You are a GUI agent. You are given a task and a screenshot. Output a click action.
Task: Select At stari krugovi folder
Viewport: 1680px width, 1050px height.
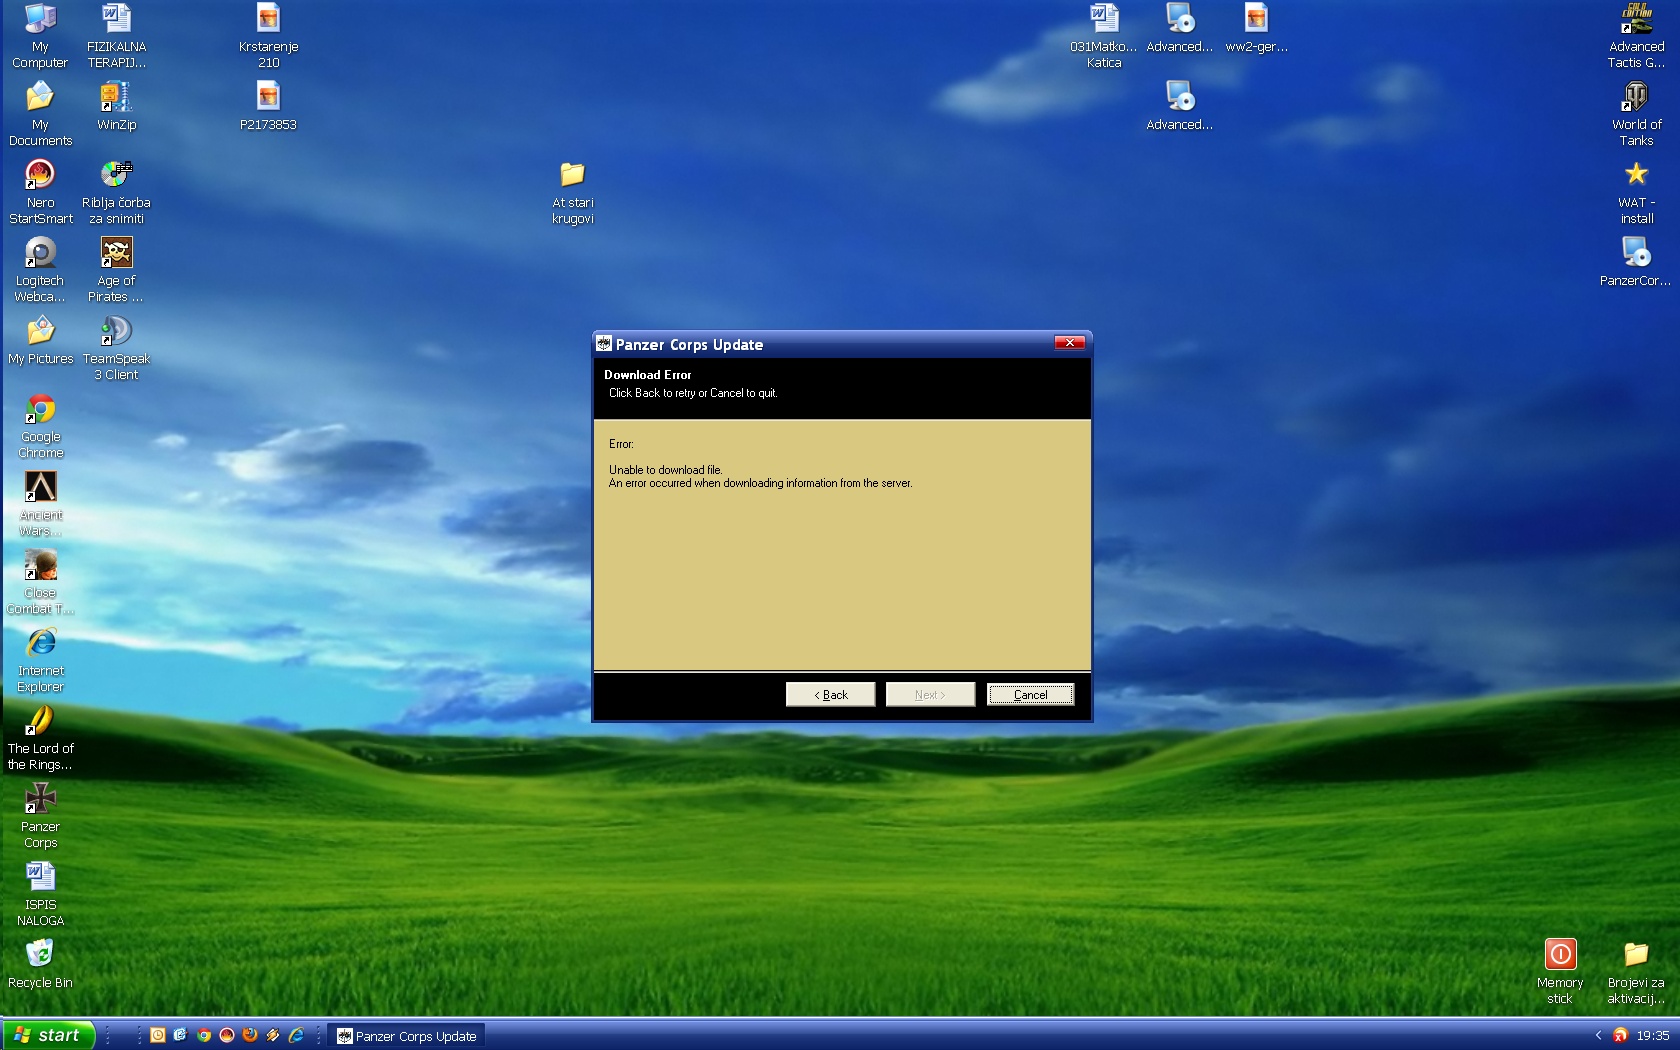pyautogui.click(x=572, y=191)
